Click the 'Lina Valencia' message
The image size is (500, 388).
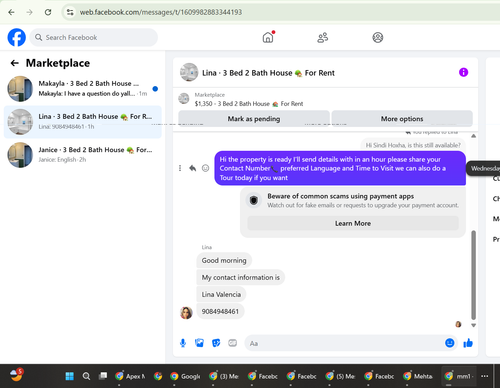[x=221, y=294]
